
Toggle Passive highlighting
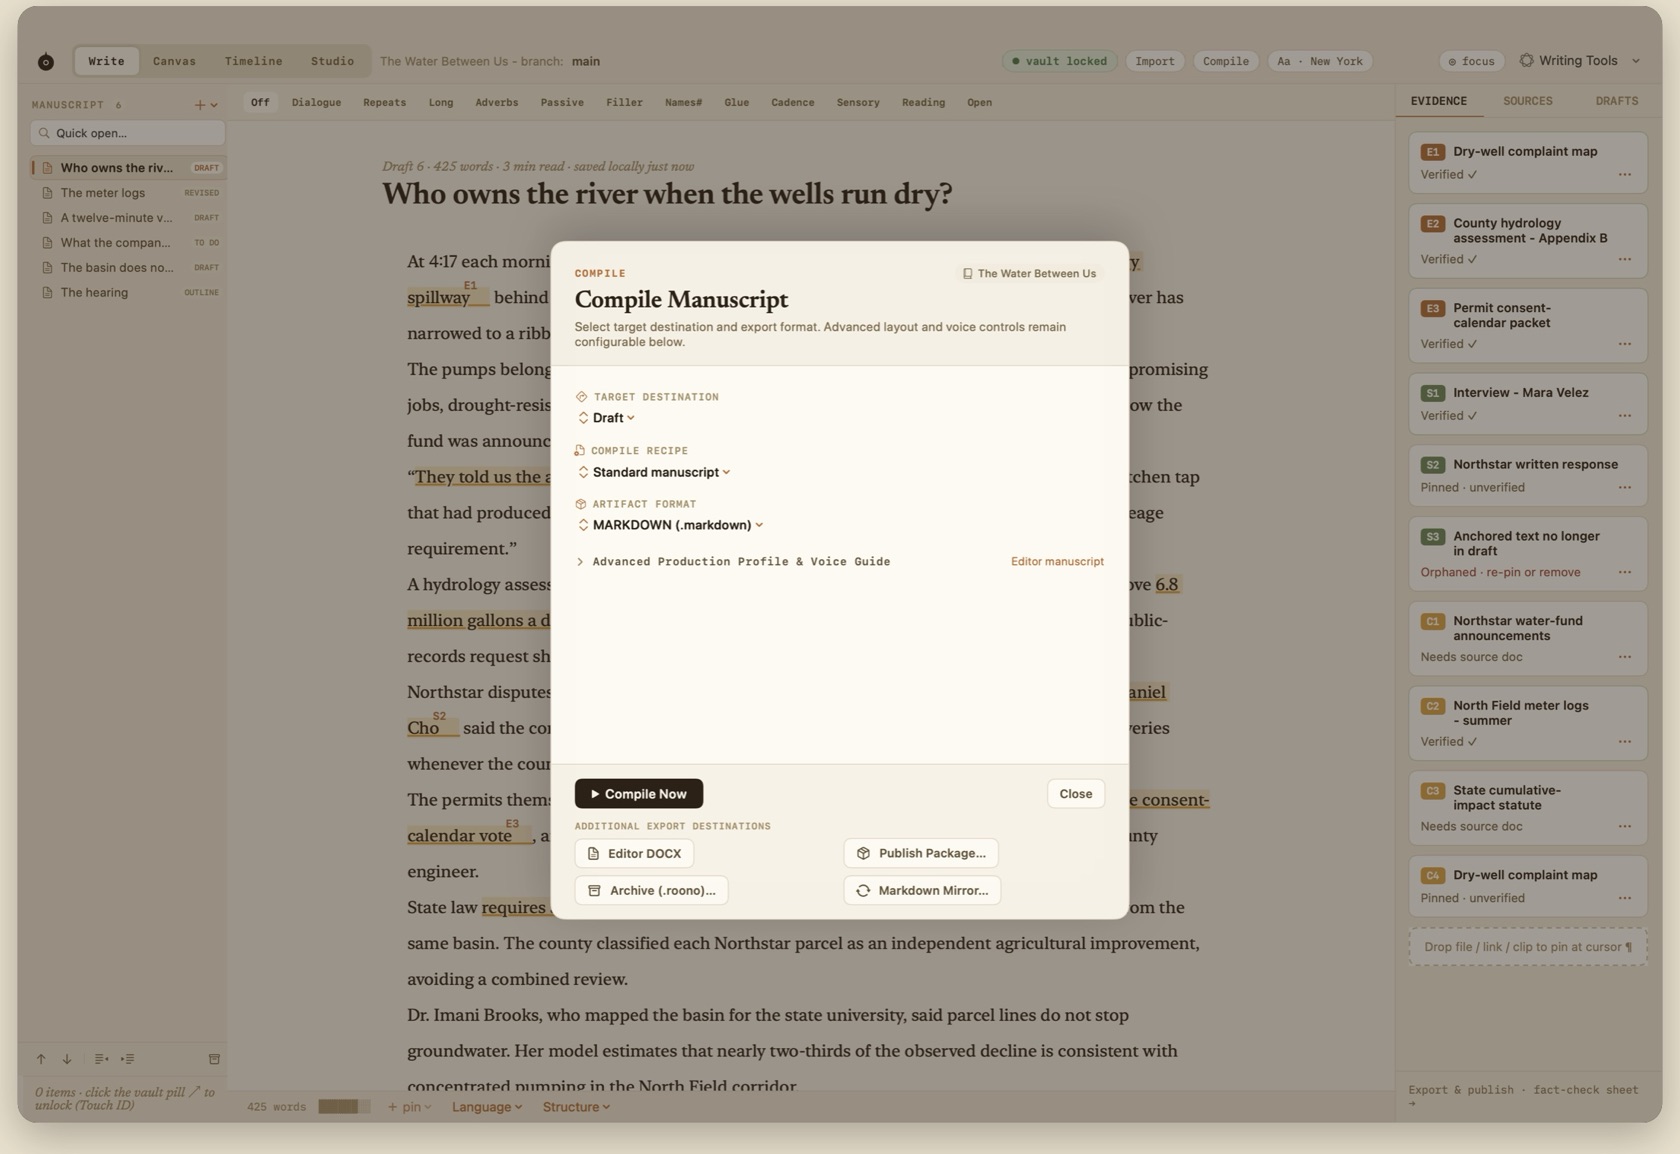(562, 103)
